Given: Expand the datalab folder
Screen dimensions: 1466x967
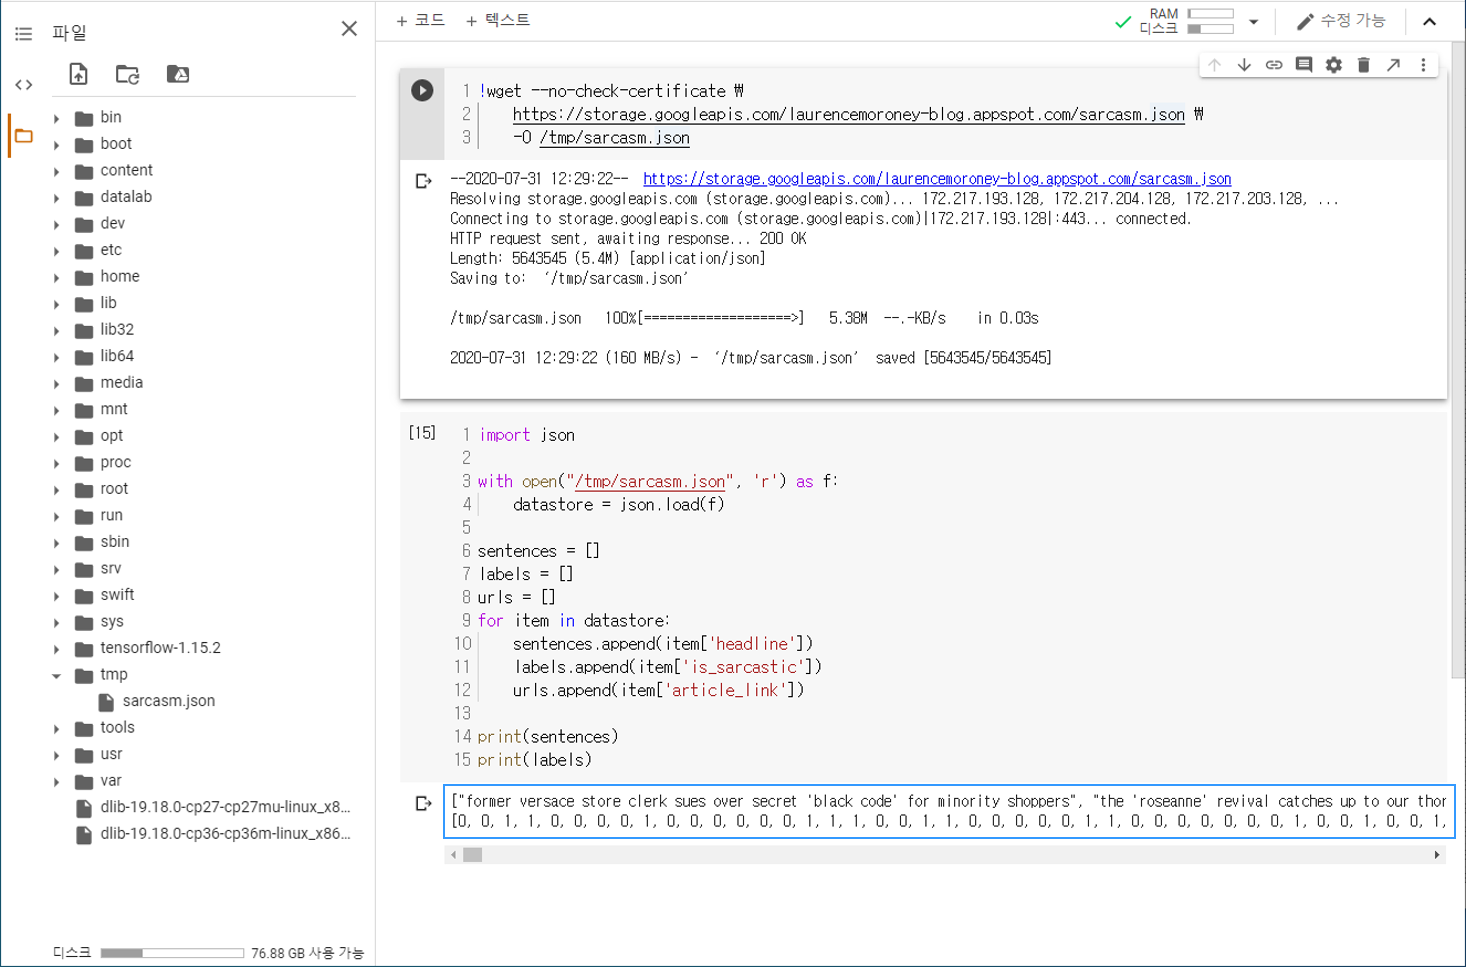Looking at the screenshot, I should pyautogui.click(x=57, y=198).
